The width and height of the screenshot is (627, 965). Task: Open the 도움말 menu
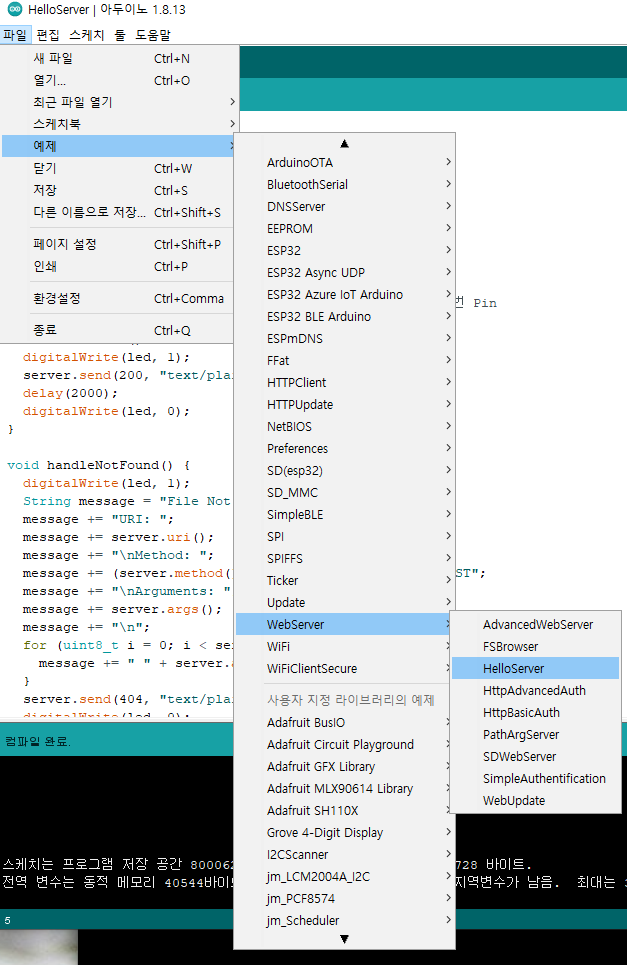click(x=153, y=34)
